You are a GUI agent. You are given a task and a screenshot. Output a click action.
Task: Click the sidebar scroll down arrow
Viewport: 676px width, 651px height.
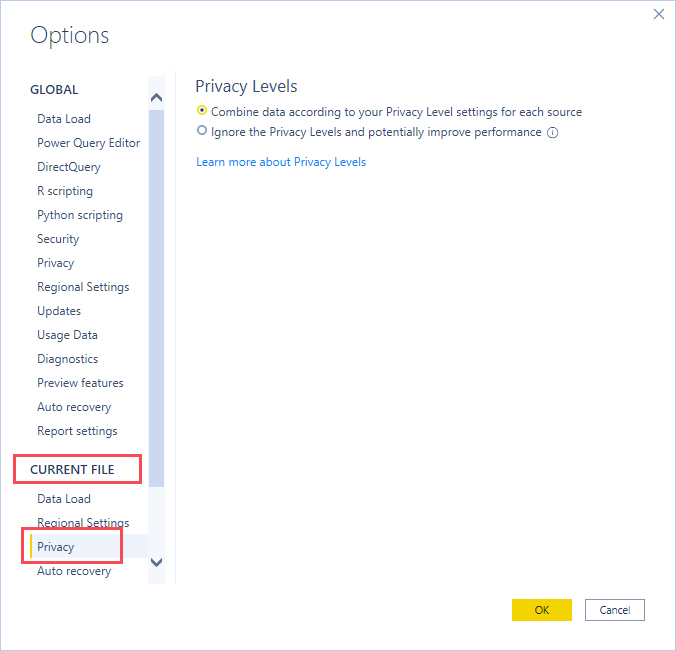pos(156,562)
